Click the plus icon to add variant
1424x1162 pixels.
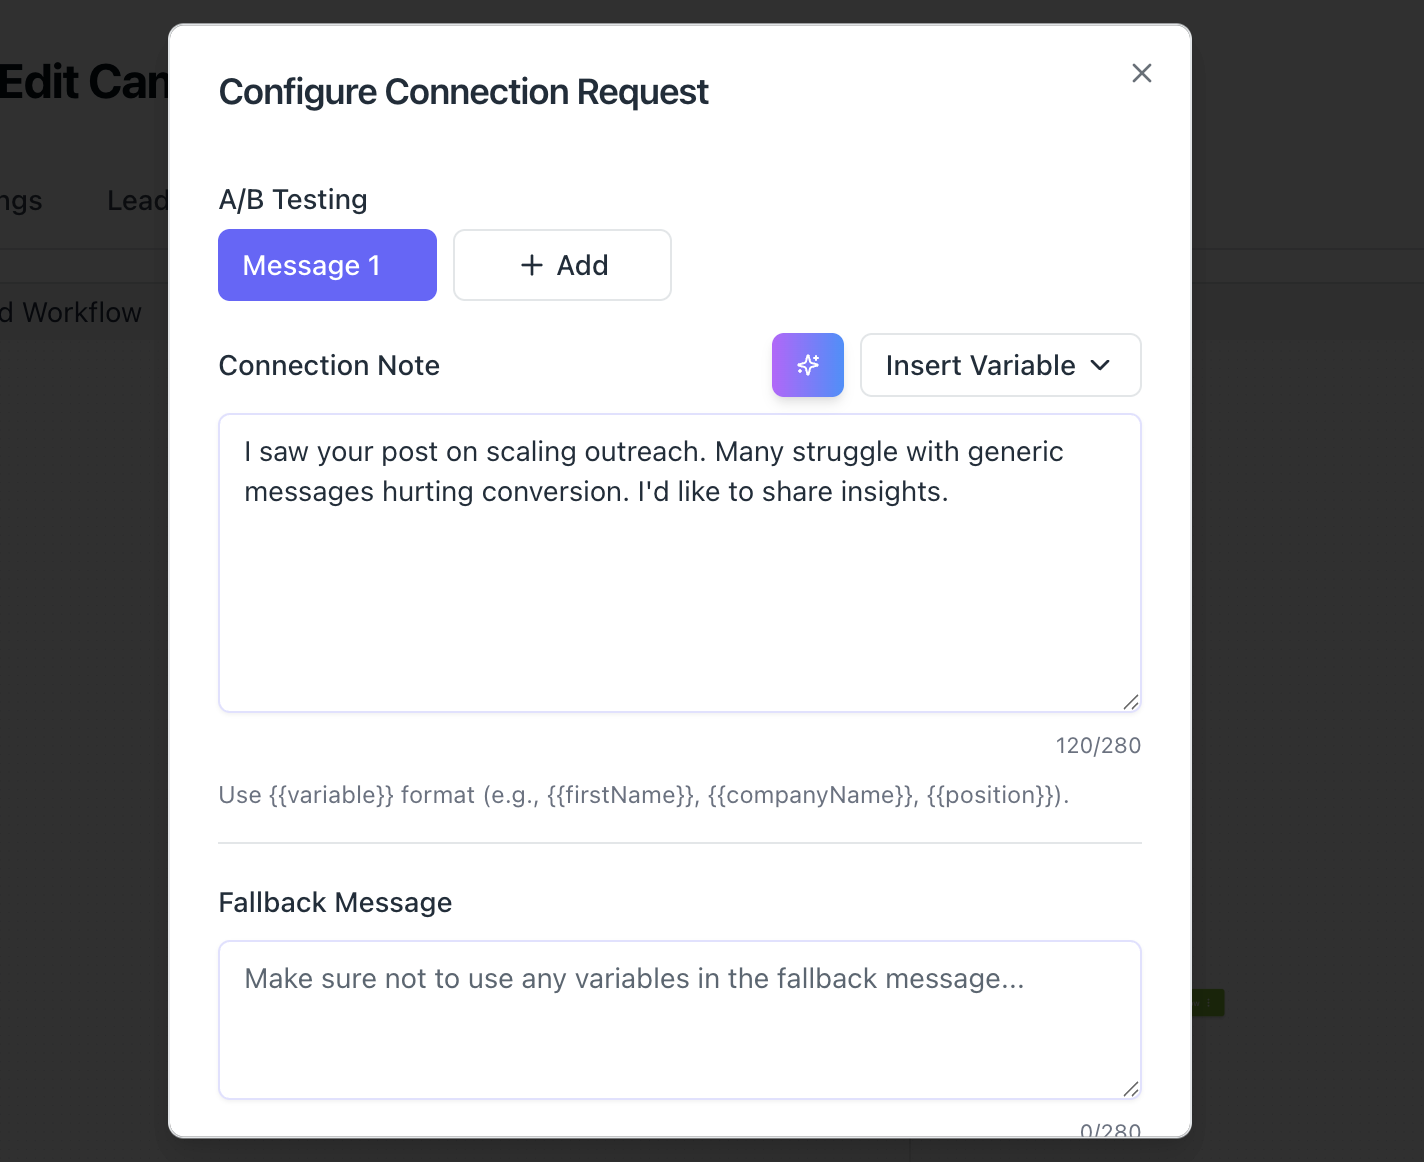click(532, 265)
